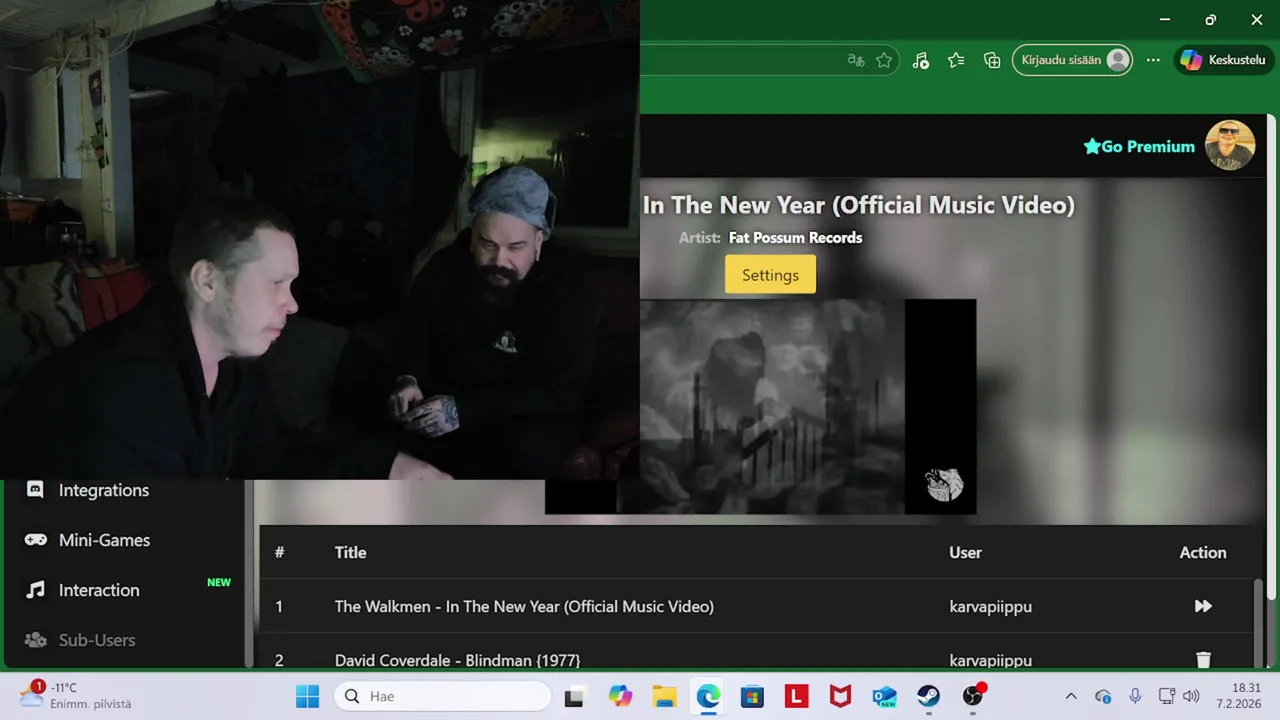
Task: Open the Copilot Keskustelu chat button
Action: pos(1223,60)
